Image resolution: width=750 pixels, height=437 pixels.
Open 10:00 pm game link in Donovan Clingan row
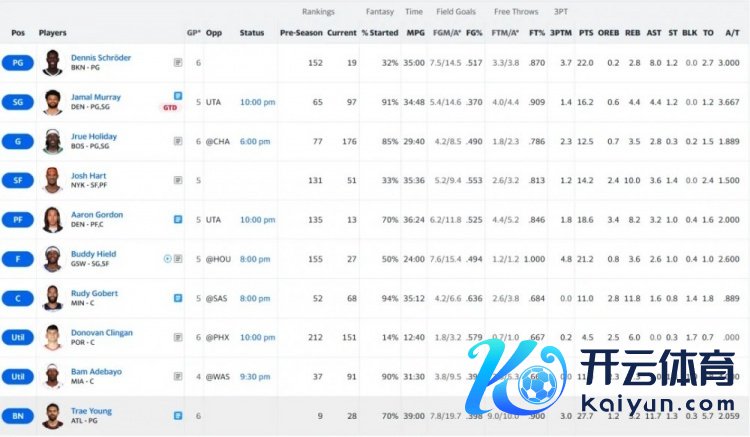257,338
